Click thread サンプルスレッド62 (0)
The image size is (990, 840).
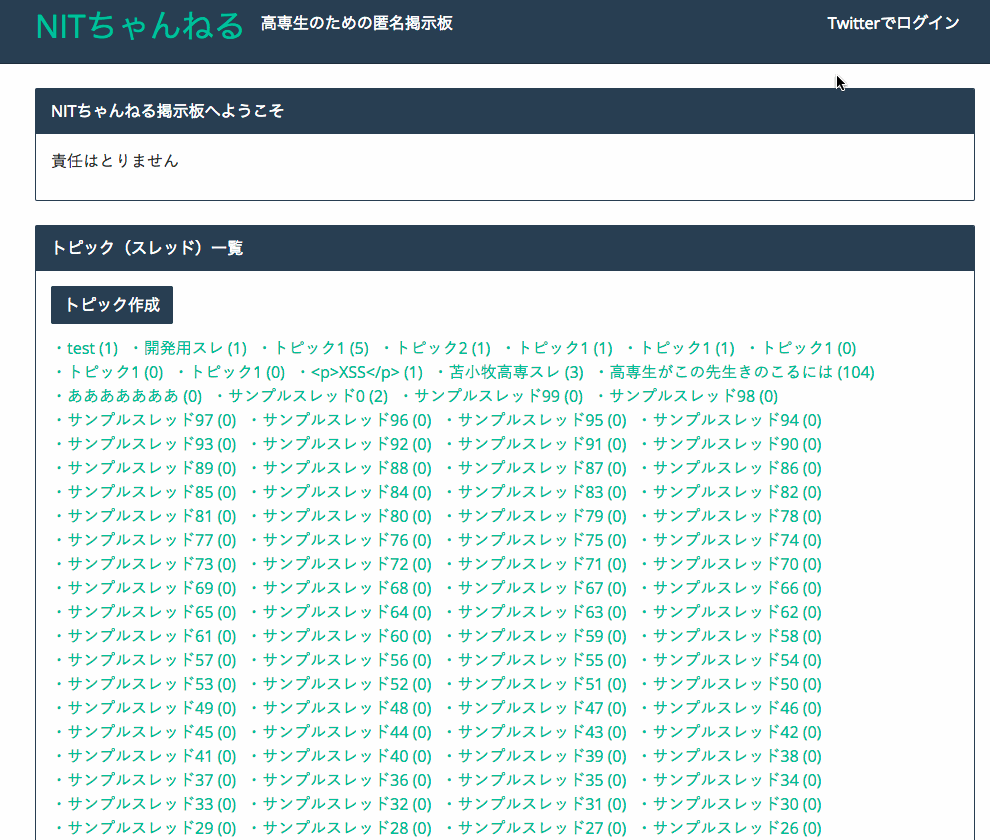(737, 612)
